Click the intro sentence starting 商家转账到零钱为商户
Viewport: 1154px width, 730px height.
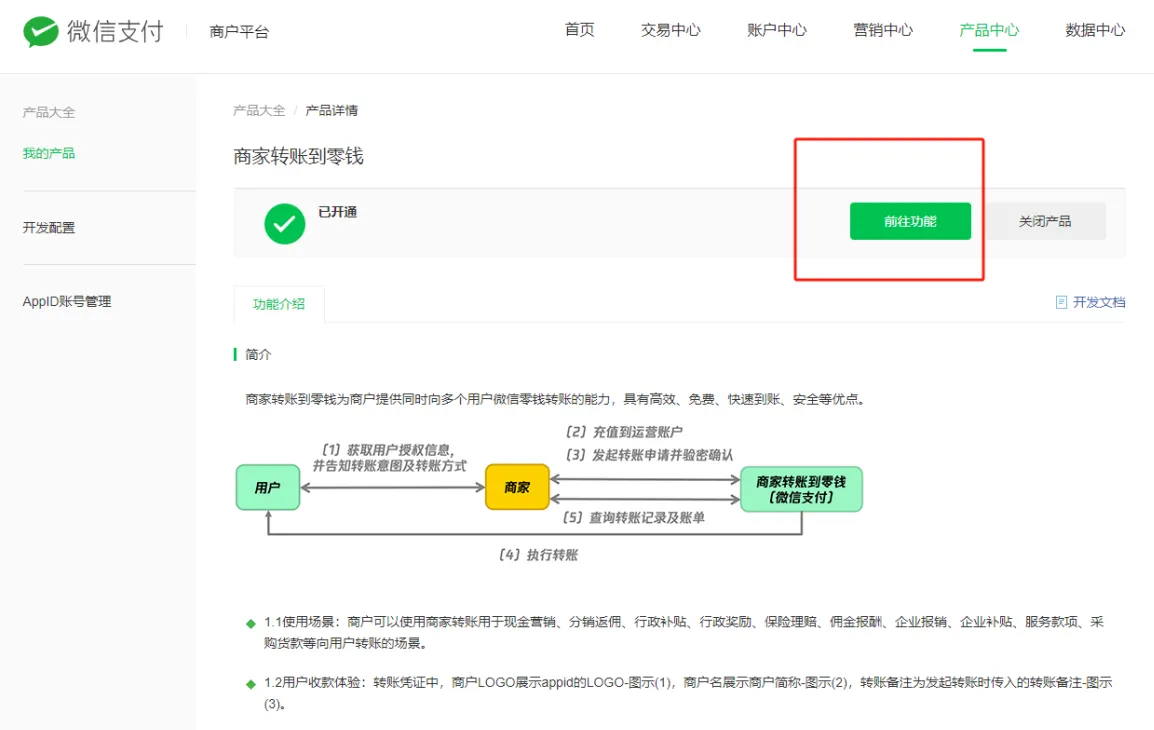(556, 400)
